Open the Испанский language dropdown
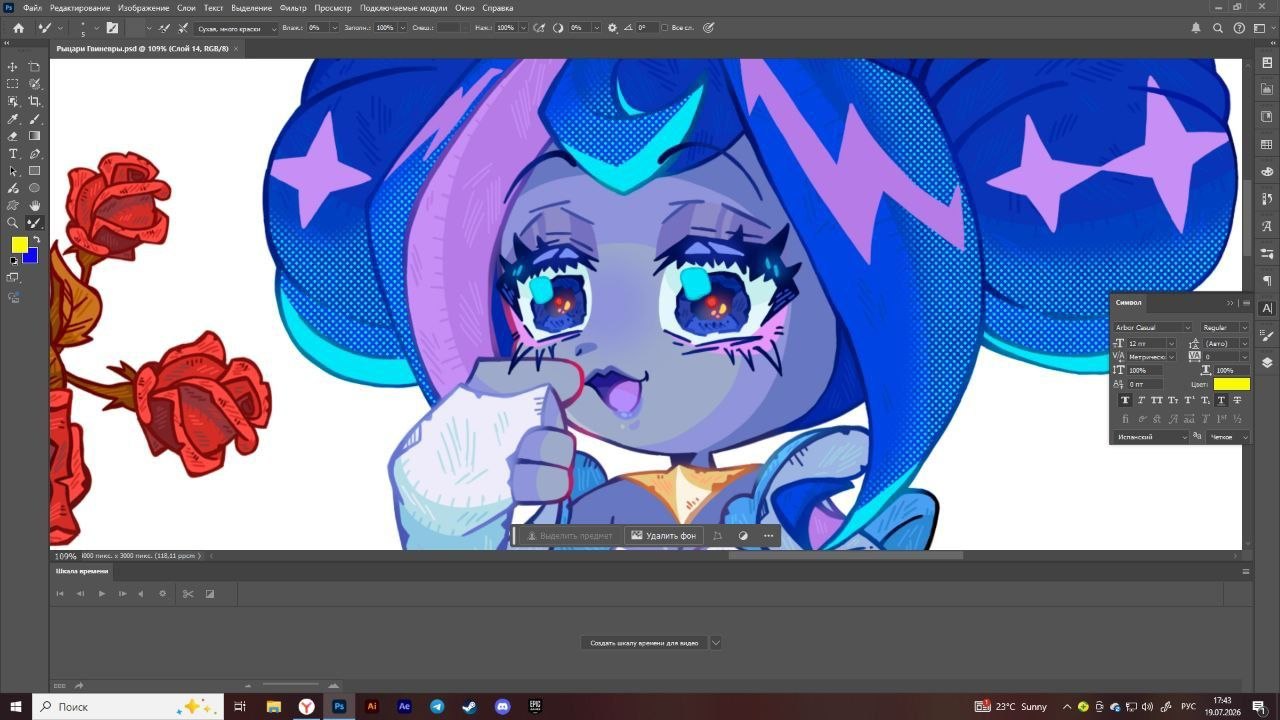Screen dimensions: 1280x720 tap(1151, 437)
